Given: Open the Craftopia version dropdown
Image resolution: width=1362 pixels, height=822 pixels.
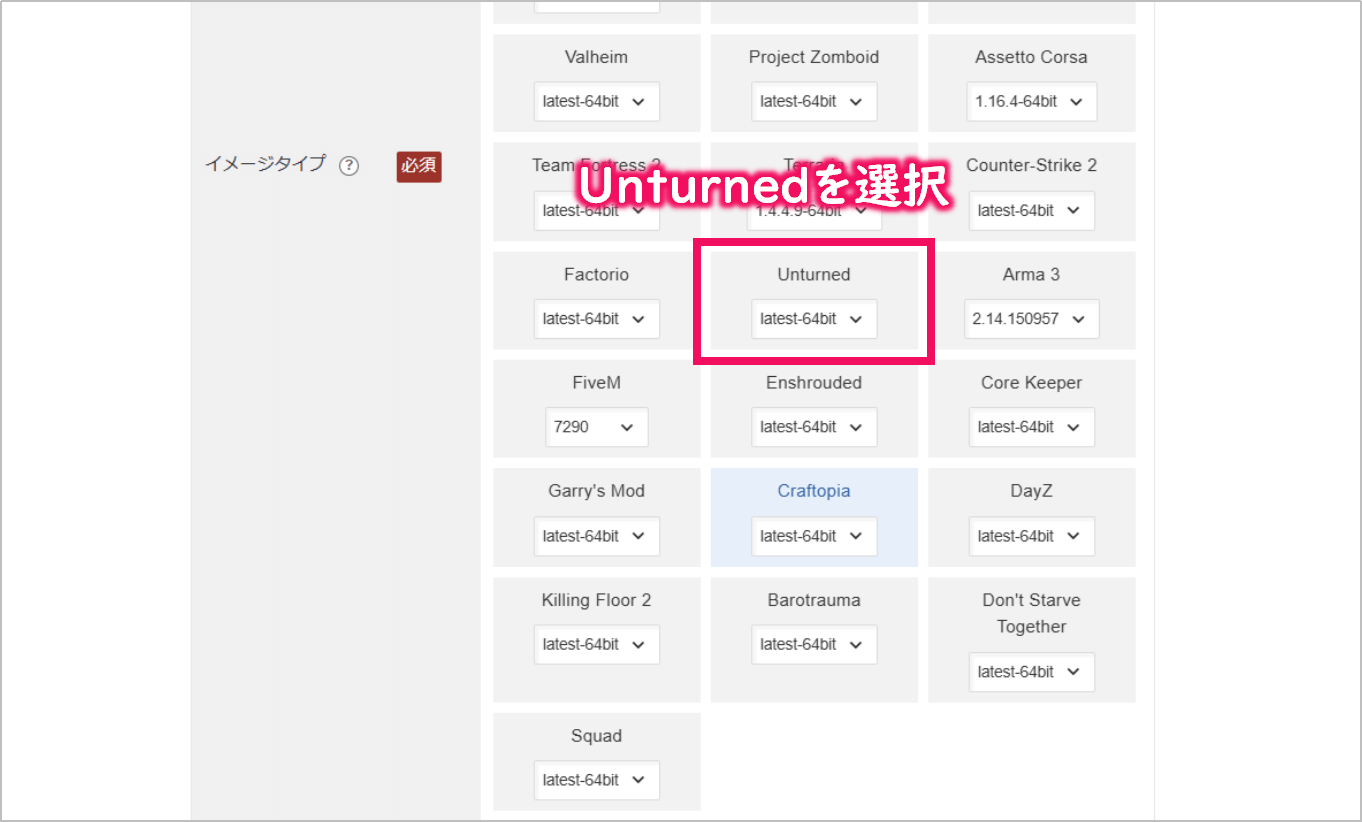Looking at the screenshot, I should [814, 536].
